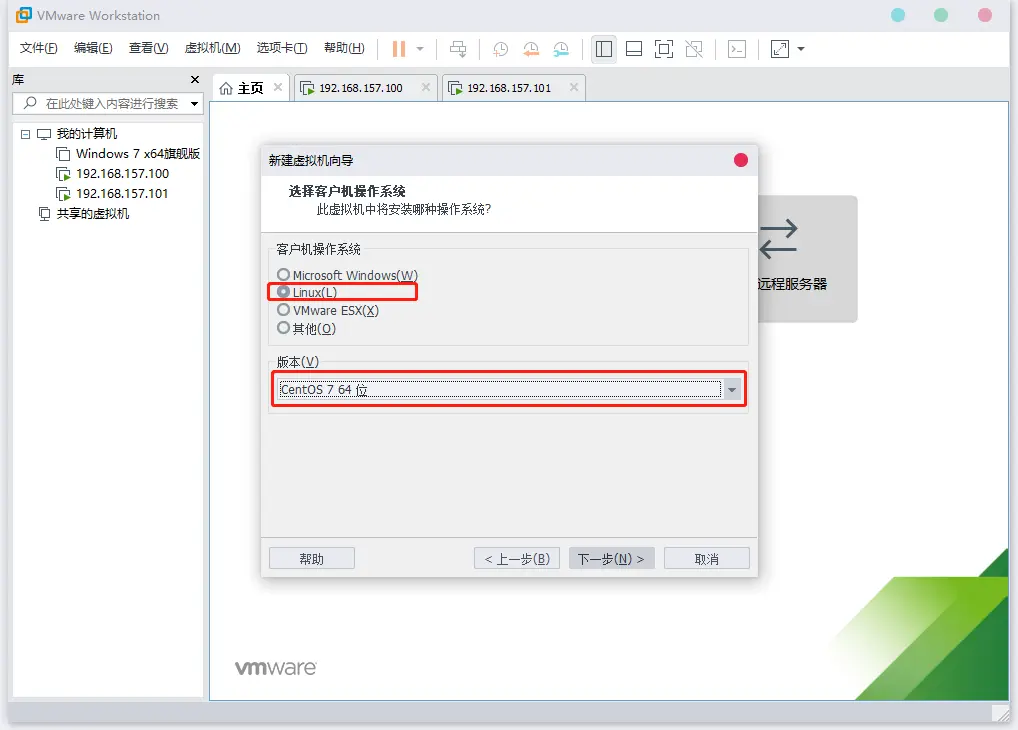Click the full screen mode icon

pos(664,49)
